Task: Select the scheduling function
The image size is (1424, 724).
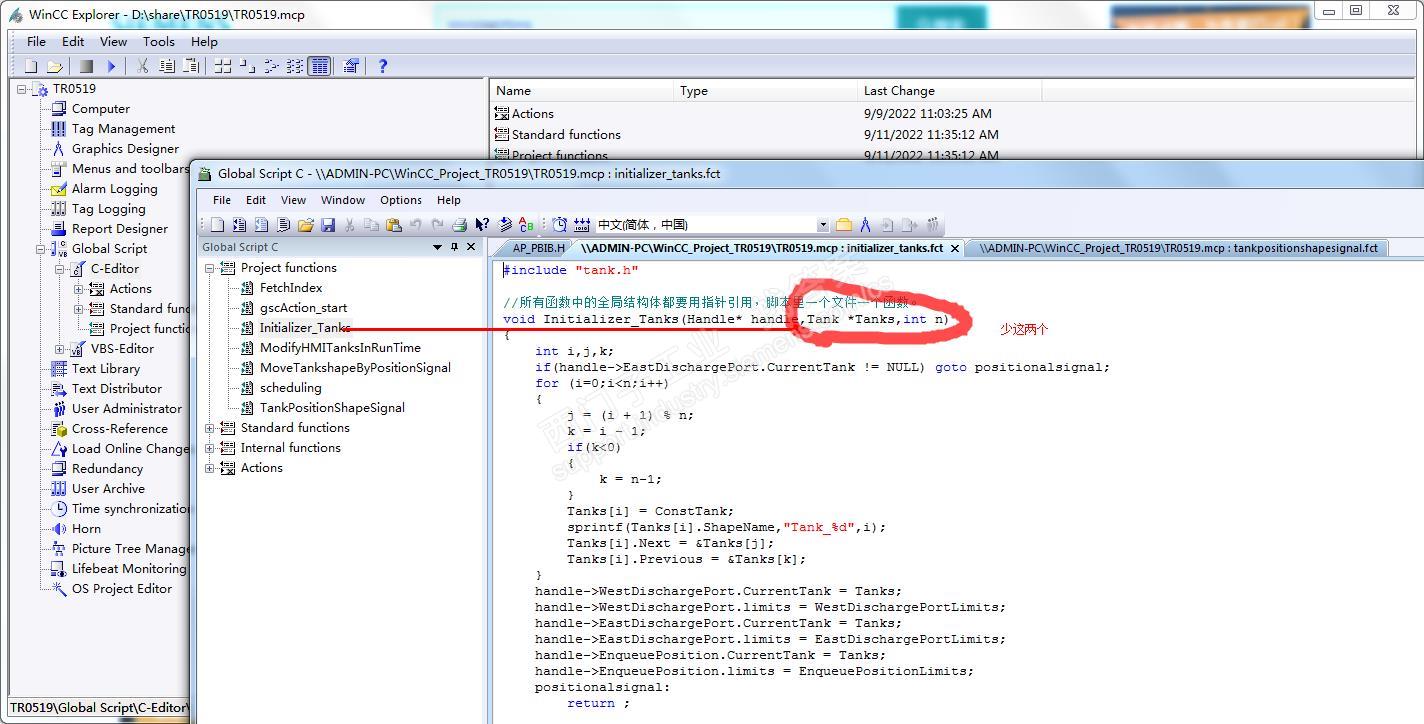Action: 290,388
